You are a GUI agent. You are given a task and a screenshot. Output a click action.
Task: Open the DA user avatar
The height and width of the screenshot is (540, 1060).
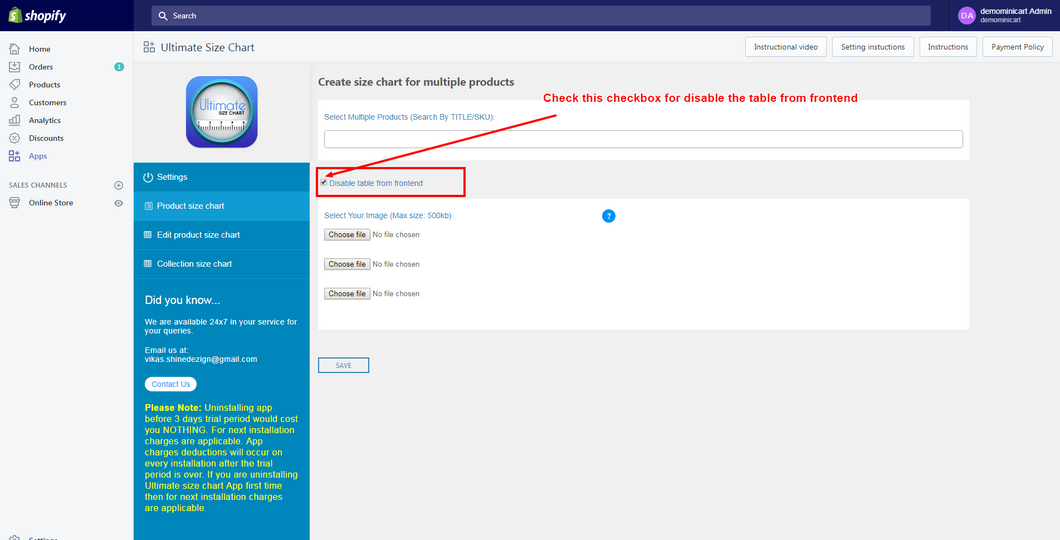tap(967, 16)
